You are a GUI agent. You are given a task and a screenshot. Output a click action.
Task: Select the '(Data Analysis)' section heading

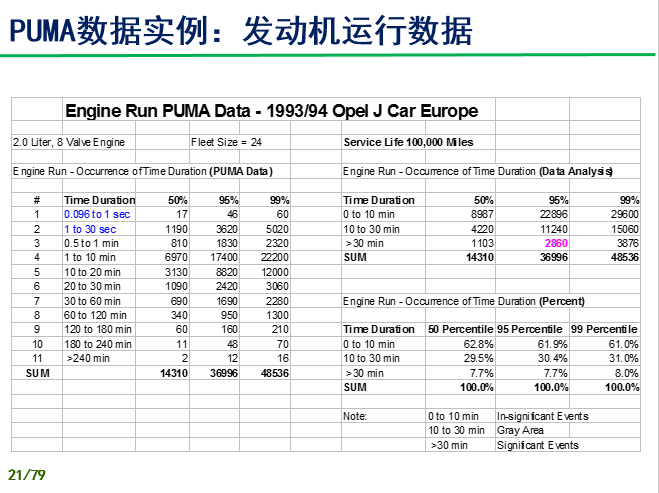click(x=576, y=171)
